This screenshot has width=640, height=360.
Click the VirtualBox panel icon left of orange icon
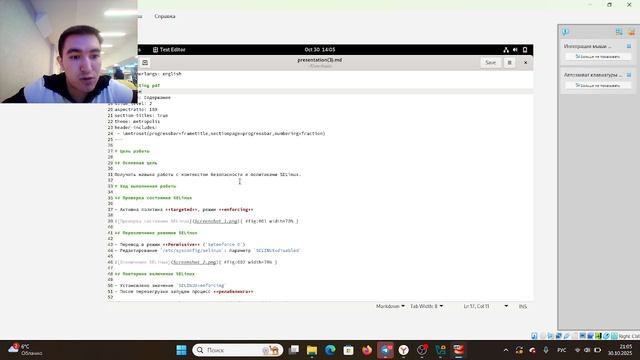pos(619,31)
